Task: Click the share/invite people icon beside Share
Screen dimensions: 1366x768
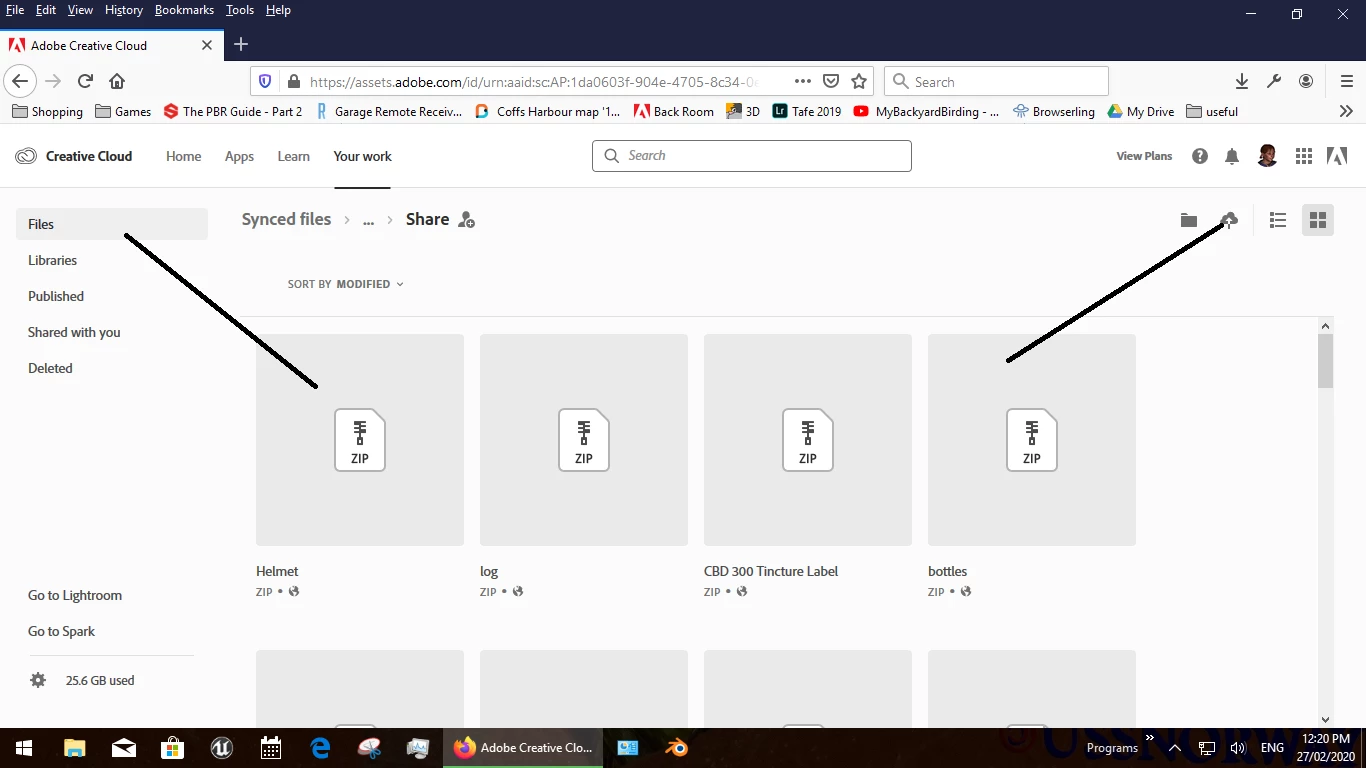Action: (466, 220)
